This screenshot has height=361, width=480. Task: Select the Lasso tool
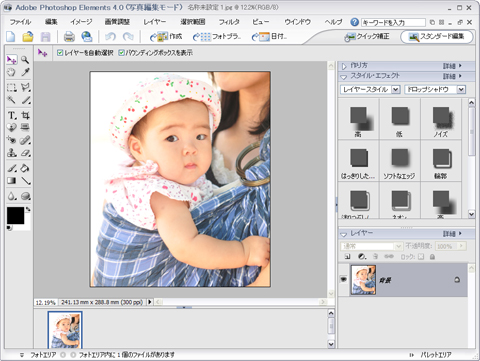(x=25, y=87)
